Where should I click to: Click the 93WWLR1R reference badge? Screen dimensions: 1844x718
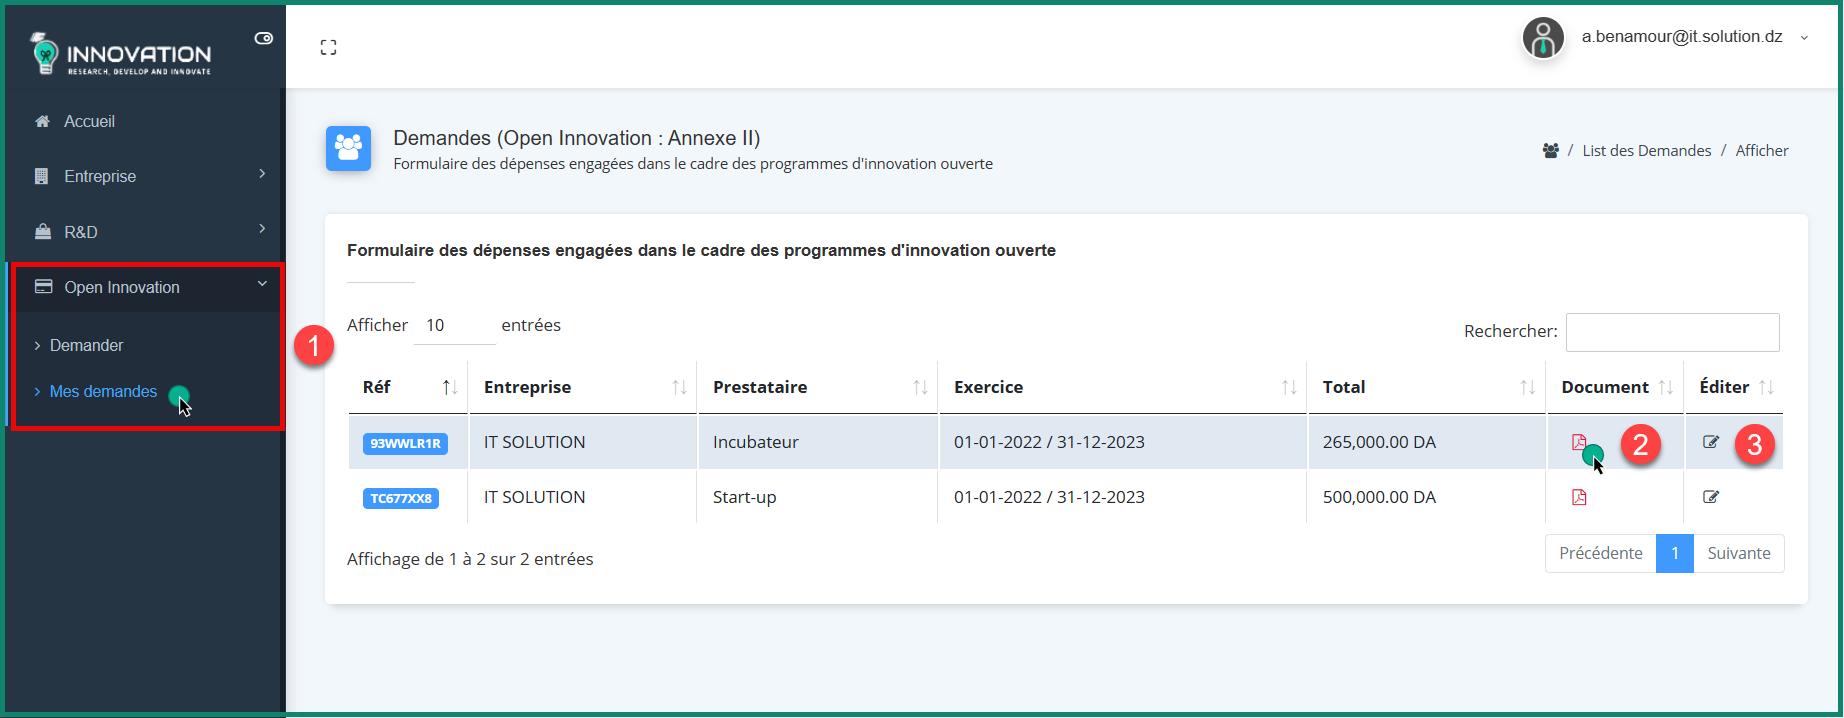click(x=405, y=443)
